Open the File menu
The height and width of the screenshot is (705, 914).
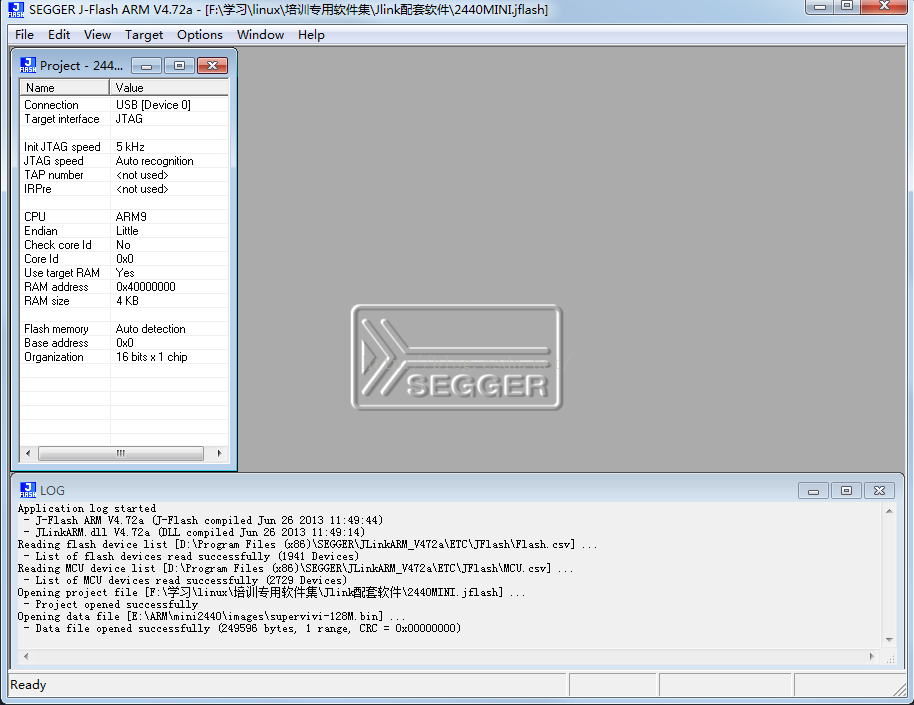pos(24,34)
